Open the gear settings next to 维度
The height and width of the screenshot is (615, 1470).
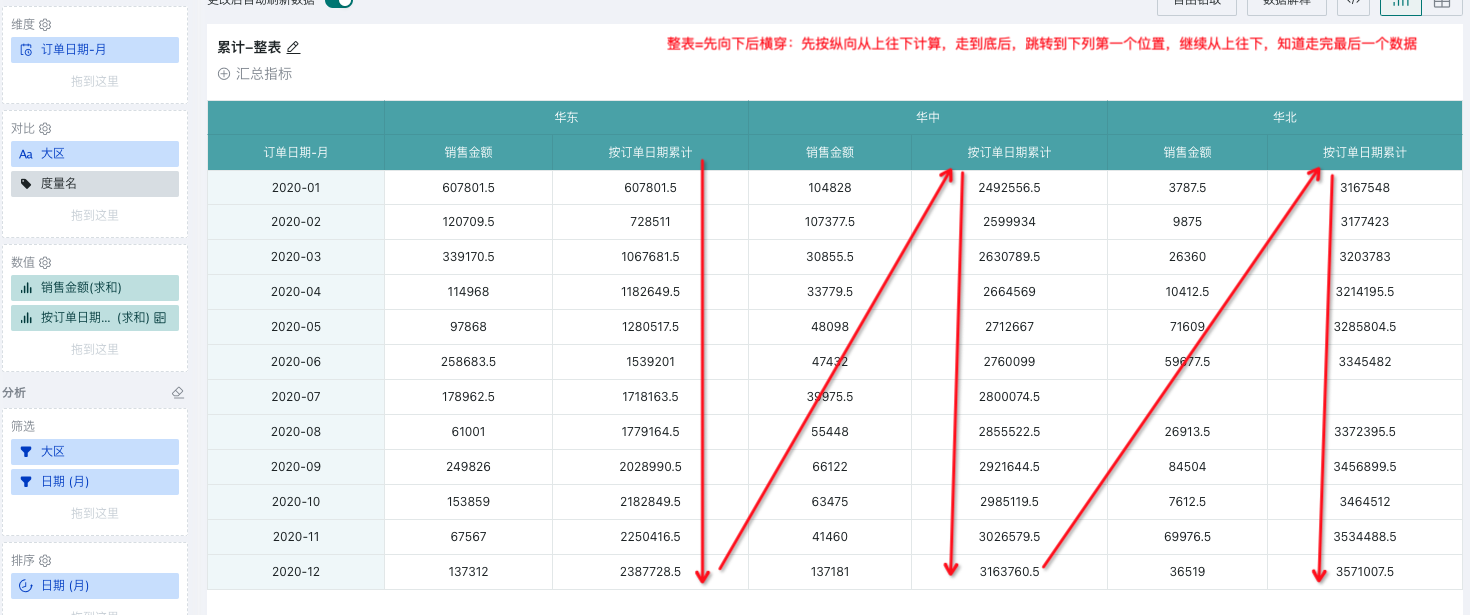point(45,24)
